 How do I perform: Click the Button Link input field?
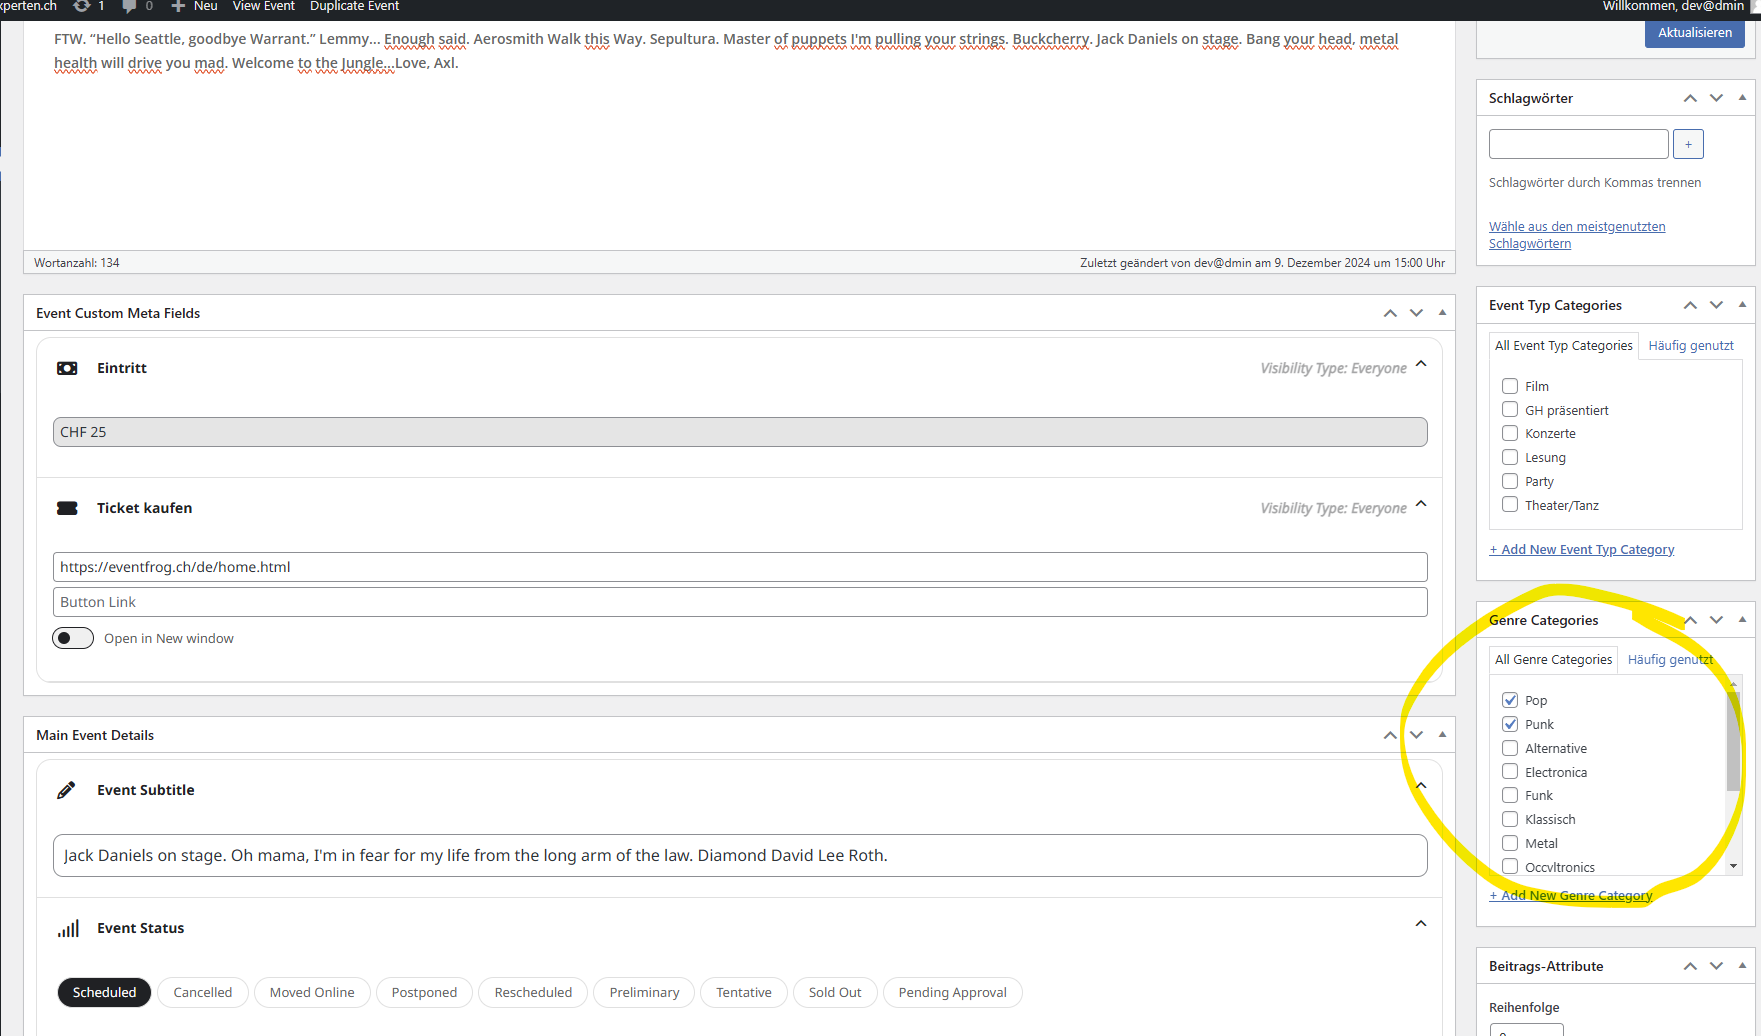740,602
